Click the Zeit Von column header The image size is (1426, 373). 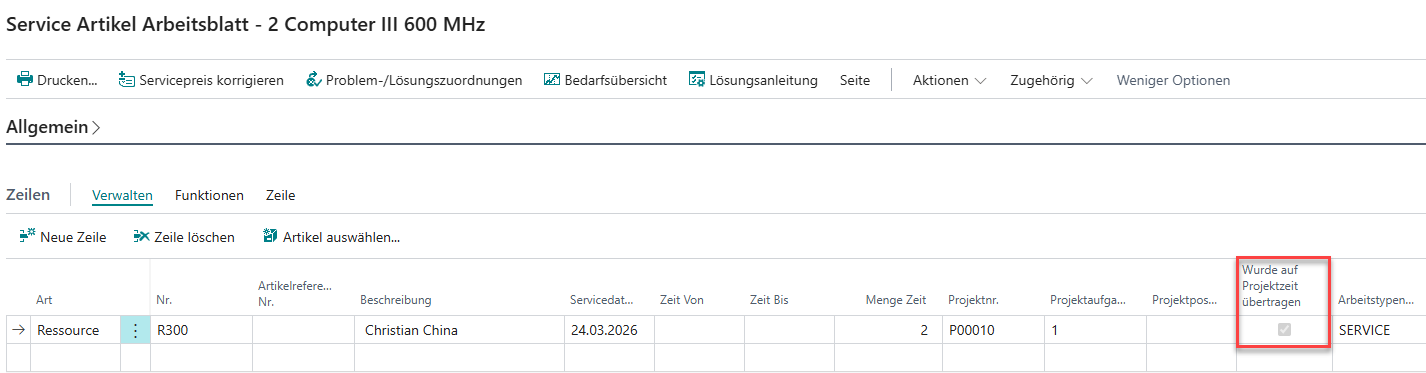(x=682, y=300)
